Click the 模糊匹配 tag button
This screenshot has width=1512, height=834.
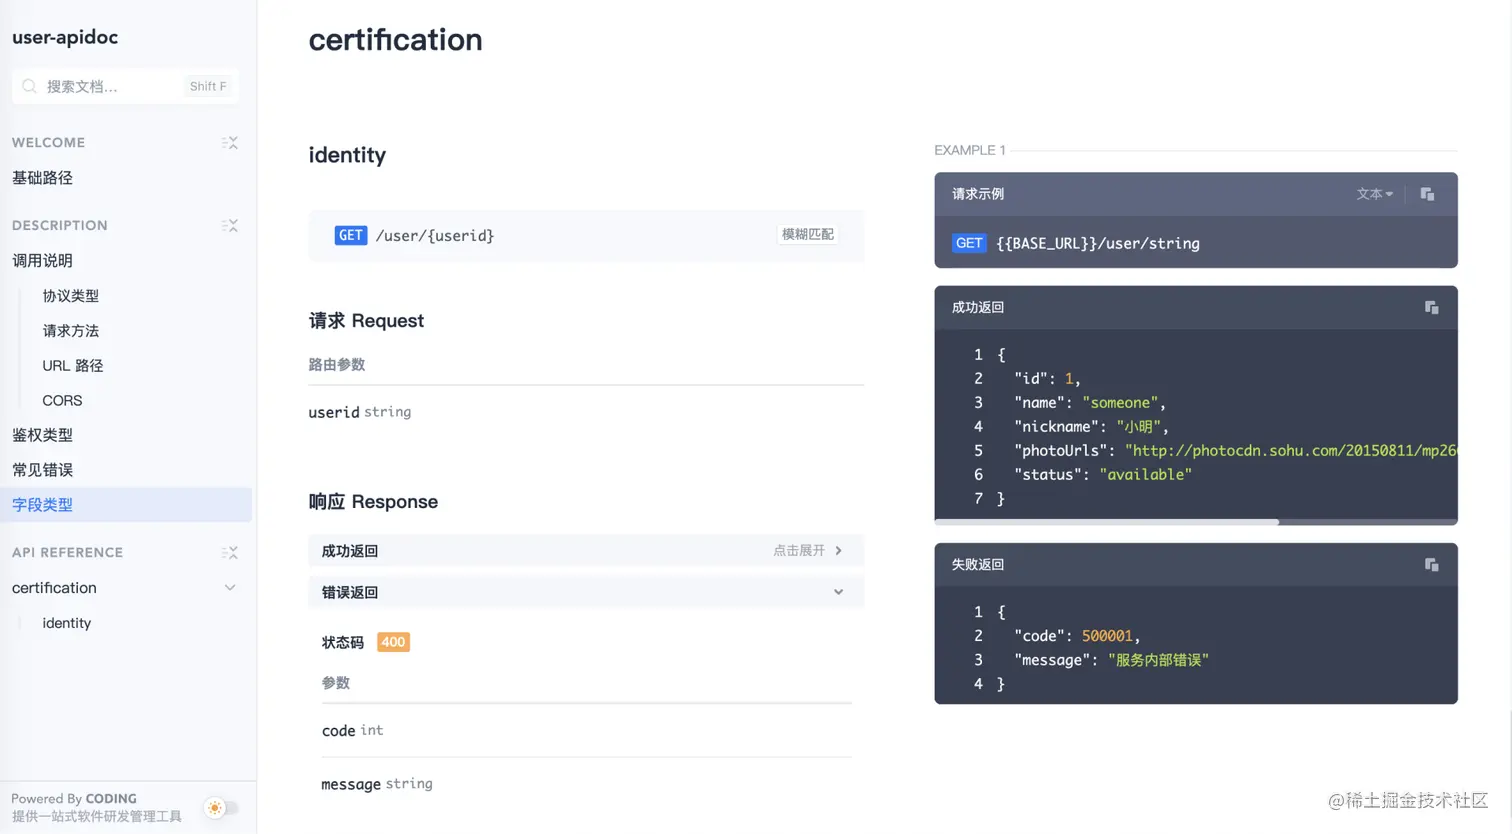808,235
